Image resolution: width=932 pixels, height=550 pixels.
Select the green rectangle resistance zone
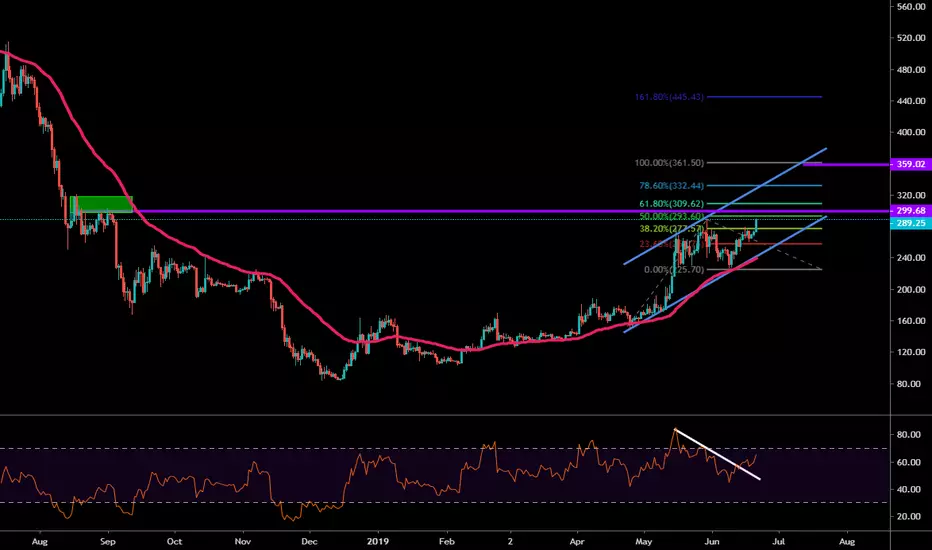101,204
